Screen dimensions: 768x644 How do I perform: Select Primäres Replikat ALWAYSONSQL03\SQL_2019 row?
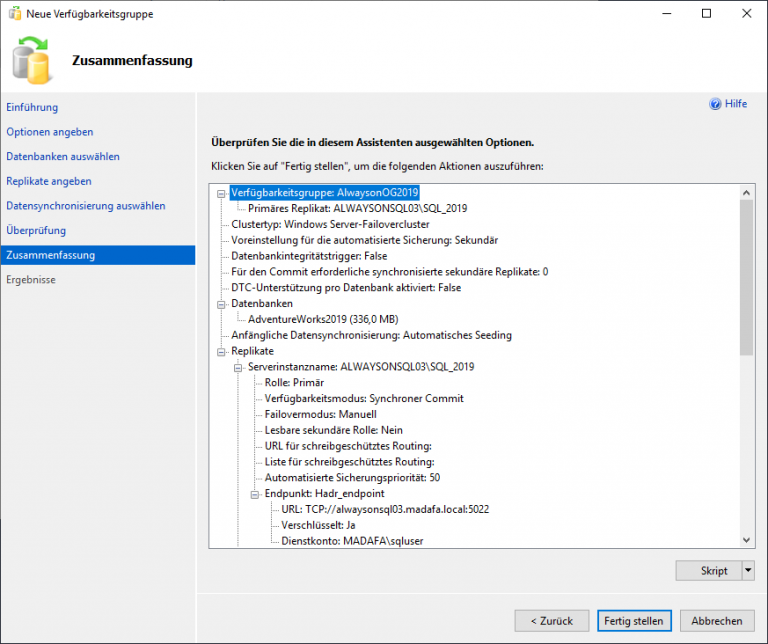coord(358,208)
